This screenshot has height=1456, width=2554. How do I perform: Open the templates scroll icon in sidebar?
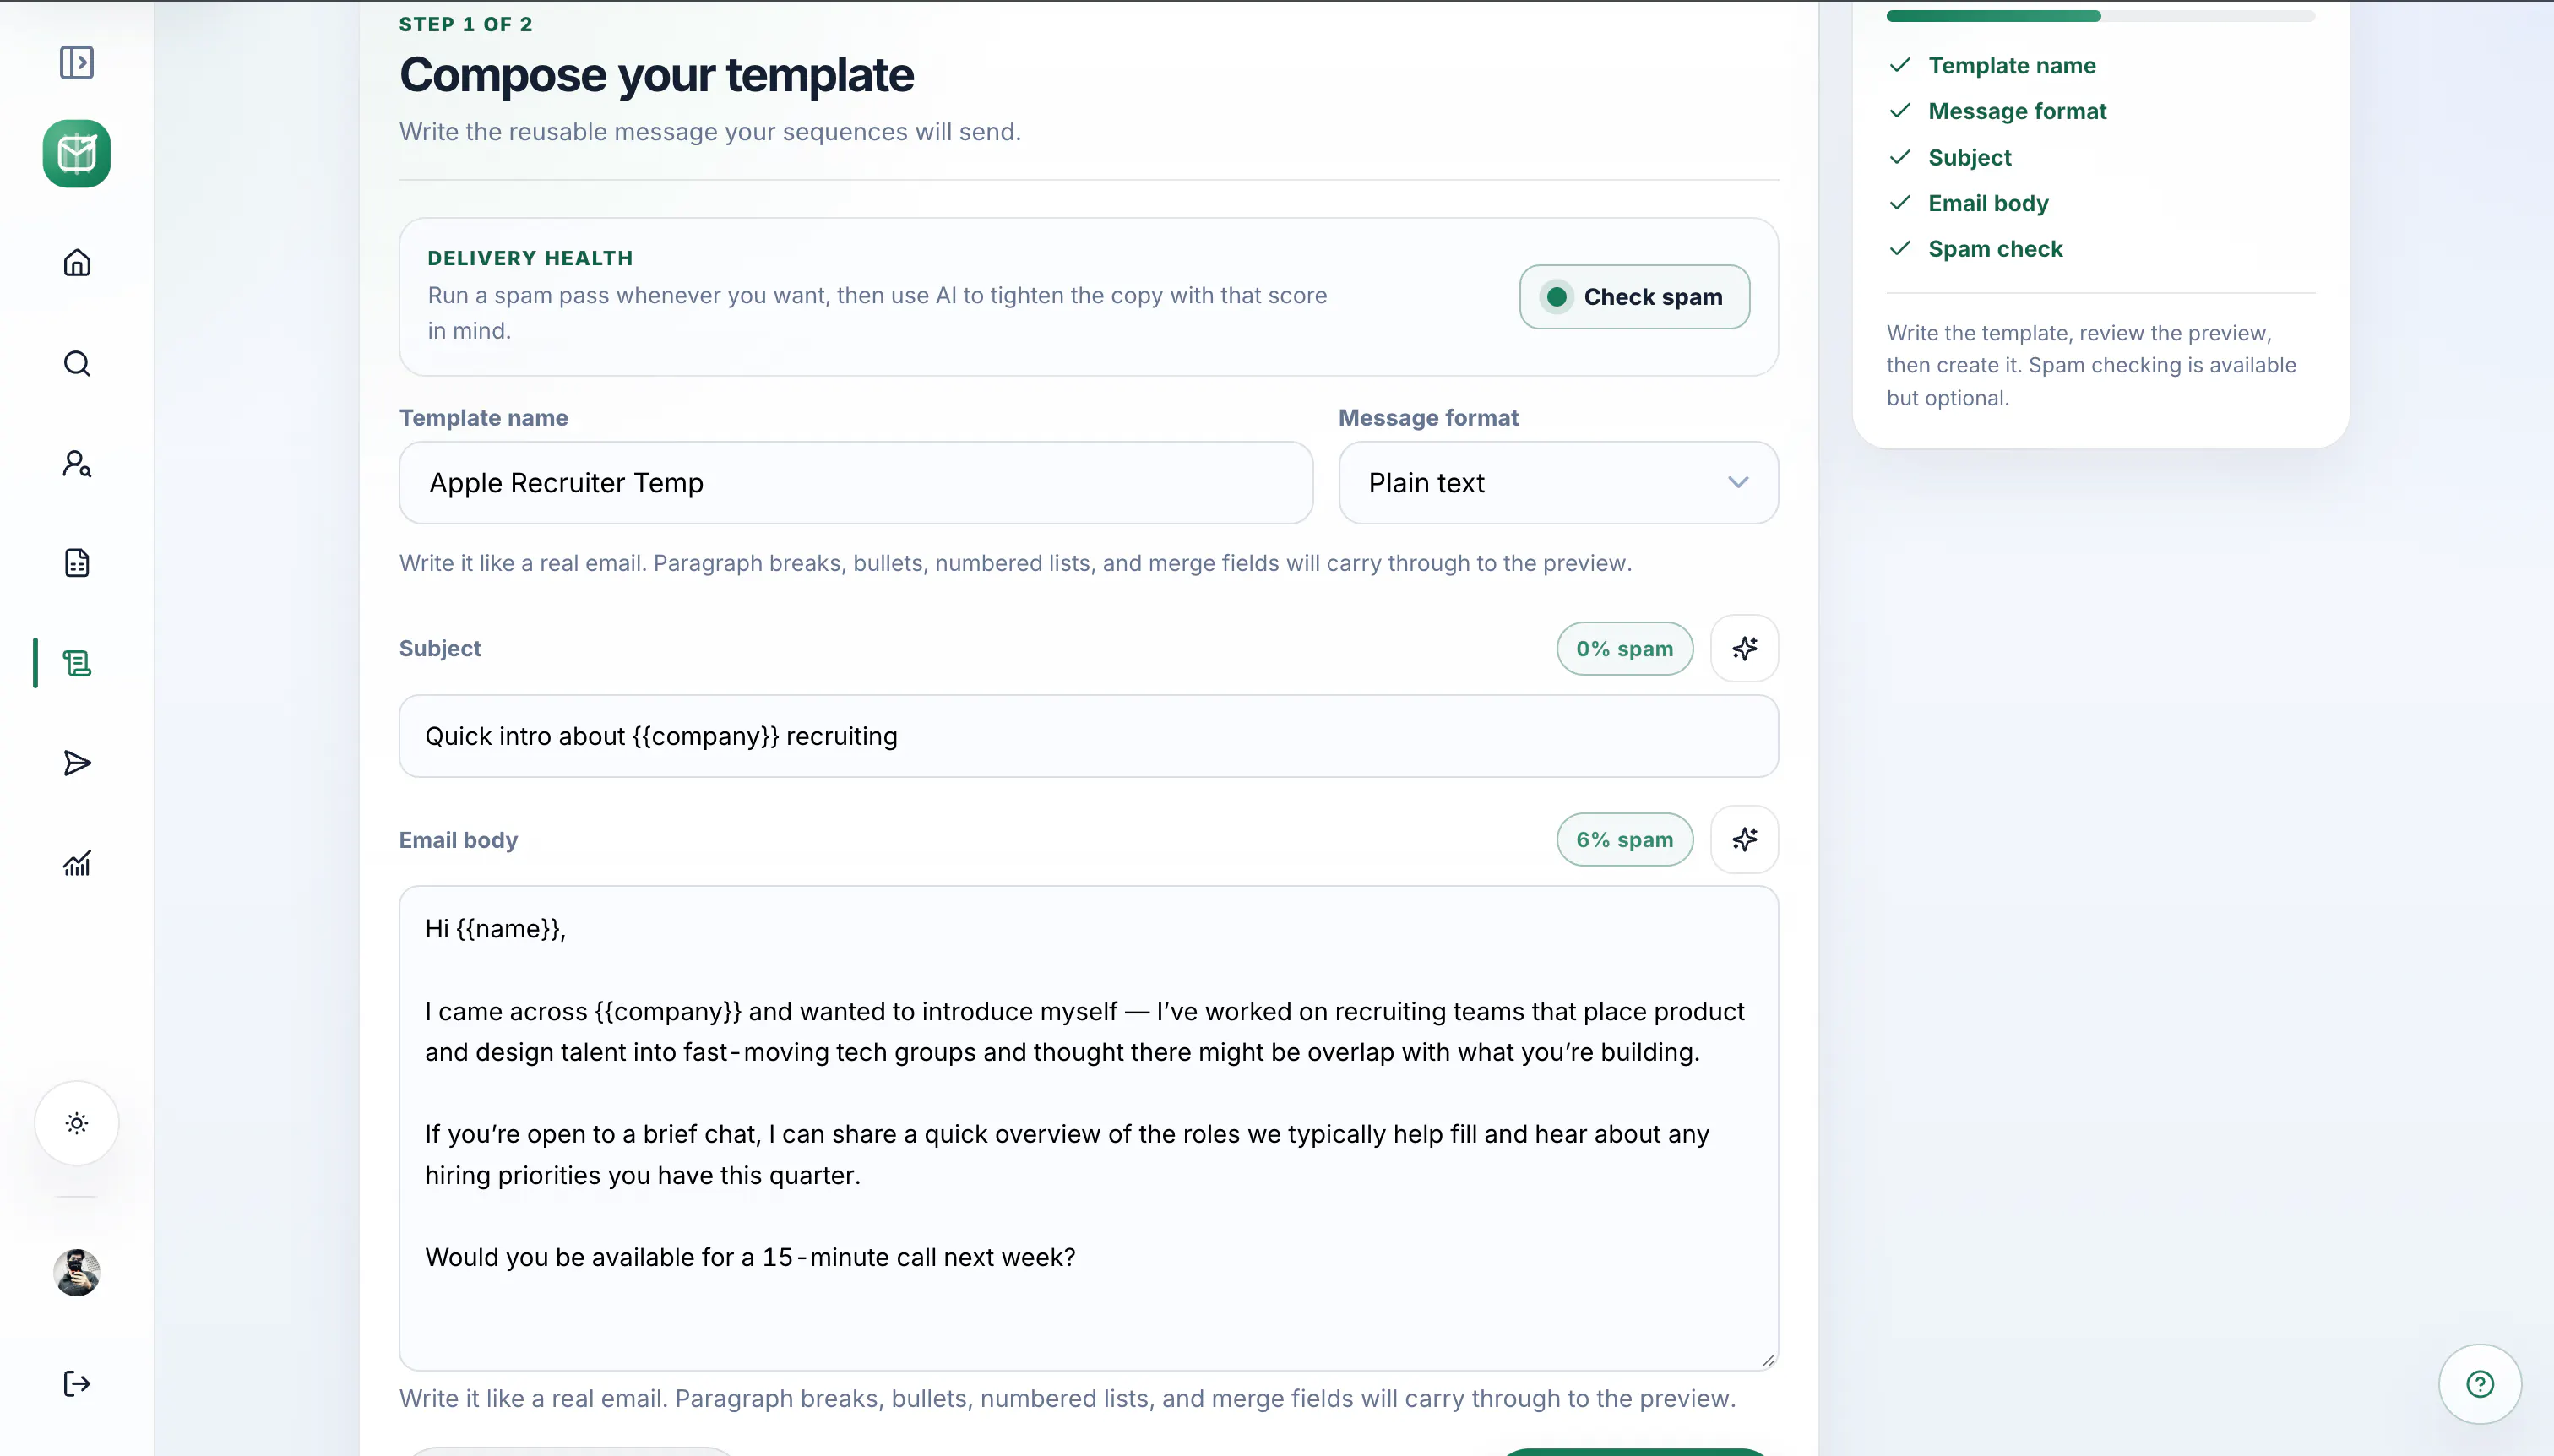point(77,663)
